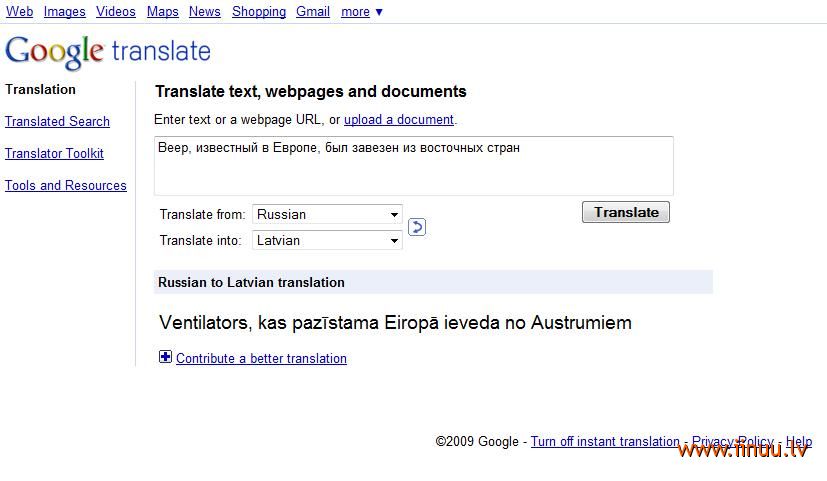Click Turn off instant translation link
Viewport: 827px width, 481px height.
605,441
